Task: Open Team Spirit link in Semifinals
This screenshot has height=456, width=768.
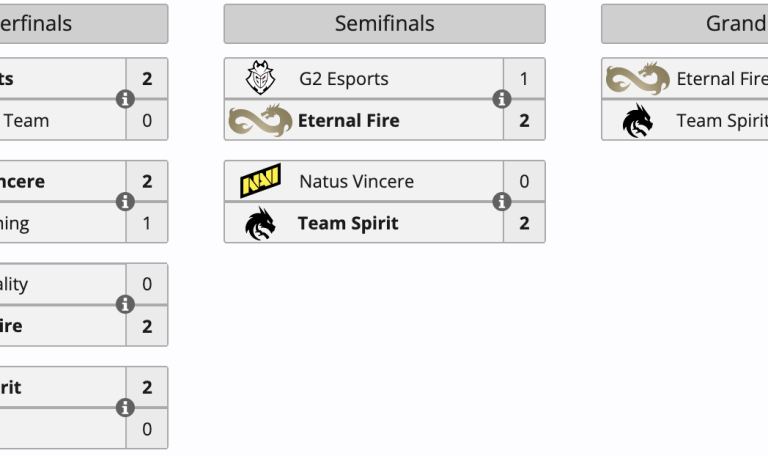Action: 348,224
